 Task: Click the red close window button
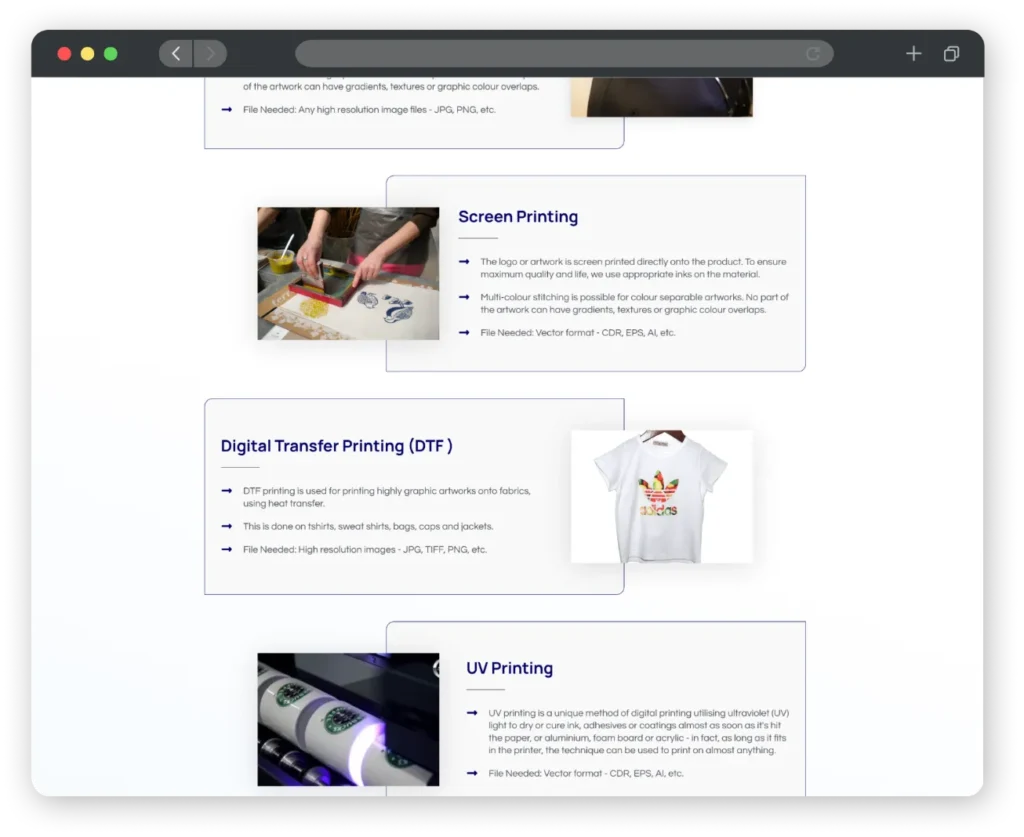64,54
